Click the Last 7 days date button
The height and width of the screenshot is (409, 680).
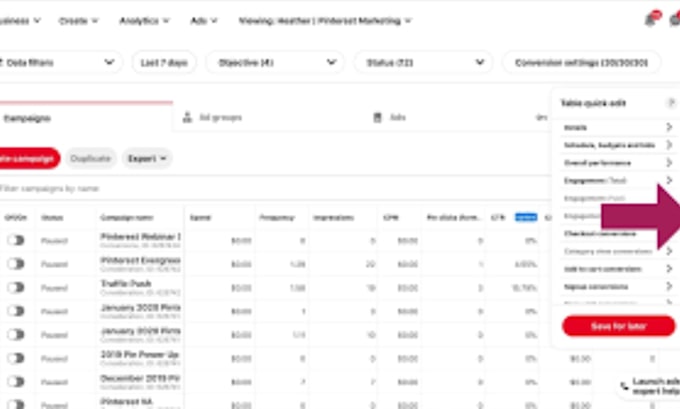coord(164,62)
